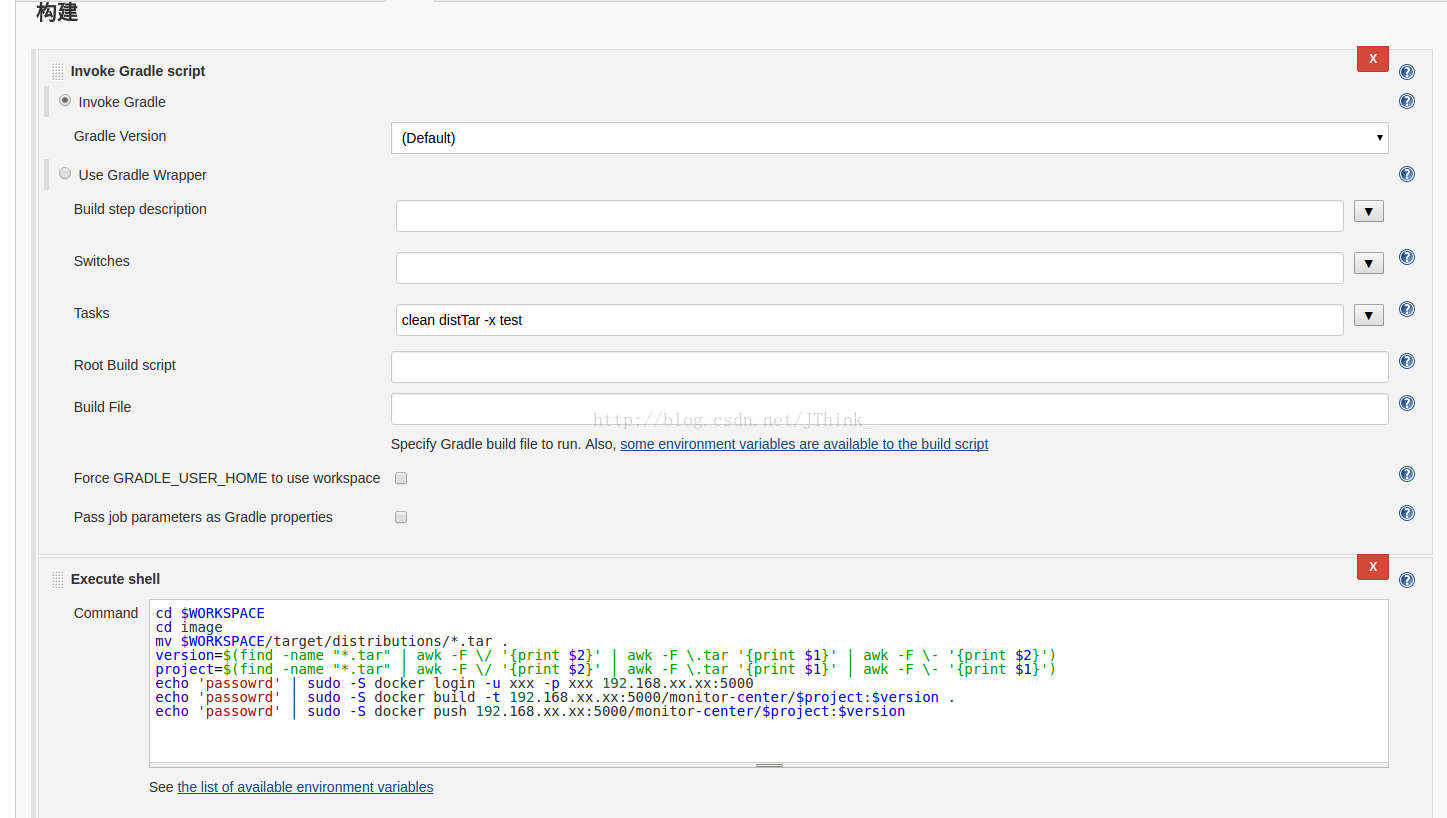
Task: Expand the Tasks field
Action: pyautogui.click(x=1368, y=315)
